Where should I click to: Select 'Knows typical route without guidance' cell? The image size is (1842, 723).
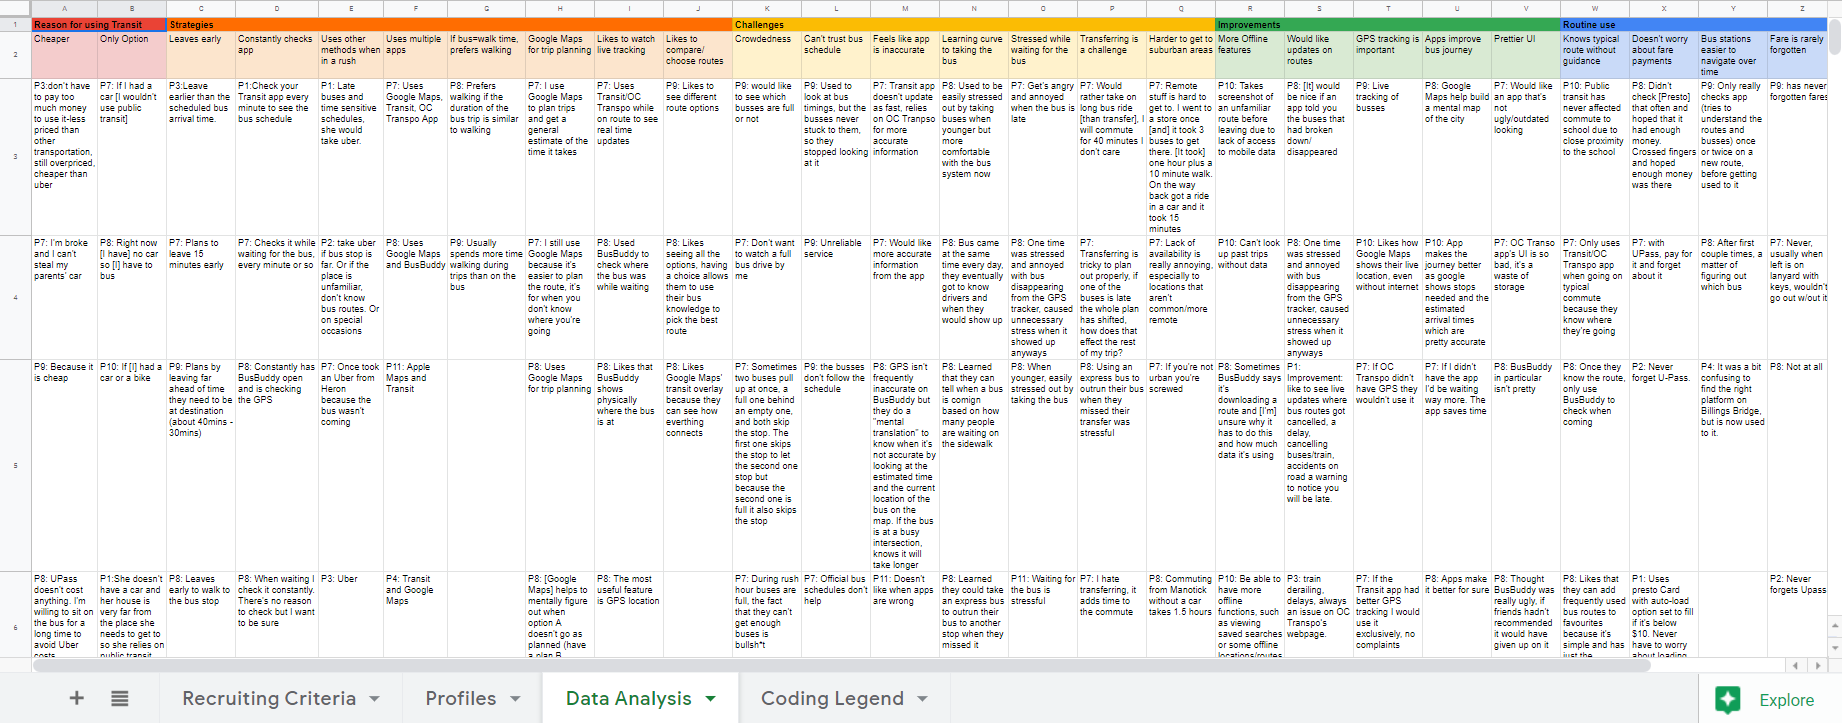1595,55
